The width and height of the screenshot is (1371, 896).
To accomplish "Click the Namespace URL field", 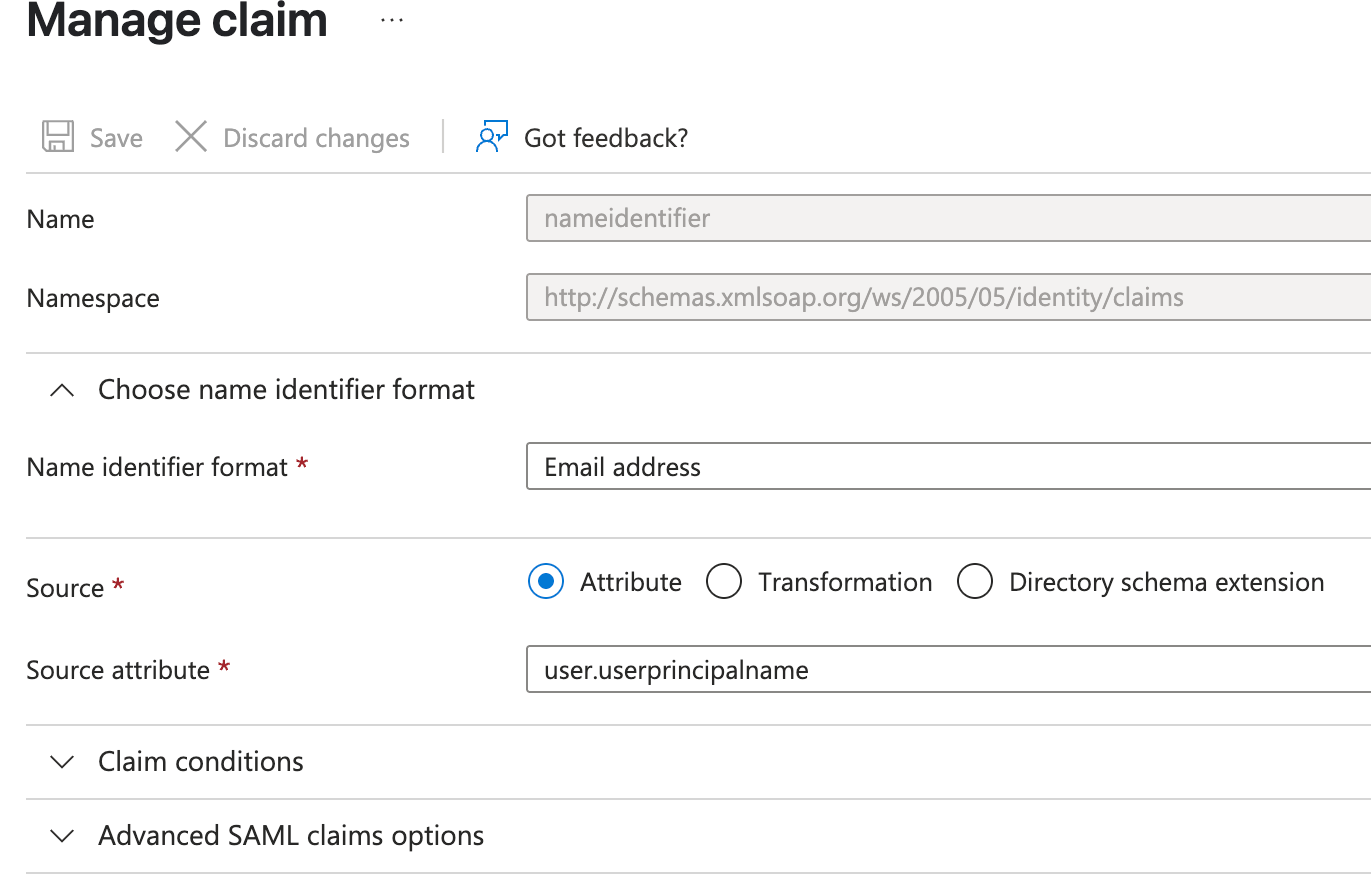I will [x=946, y=298].
